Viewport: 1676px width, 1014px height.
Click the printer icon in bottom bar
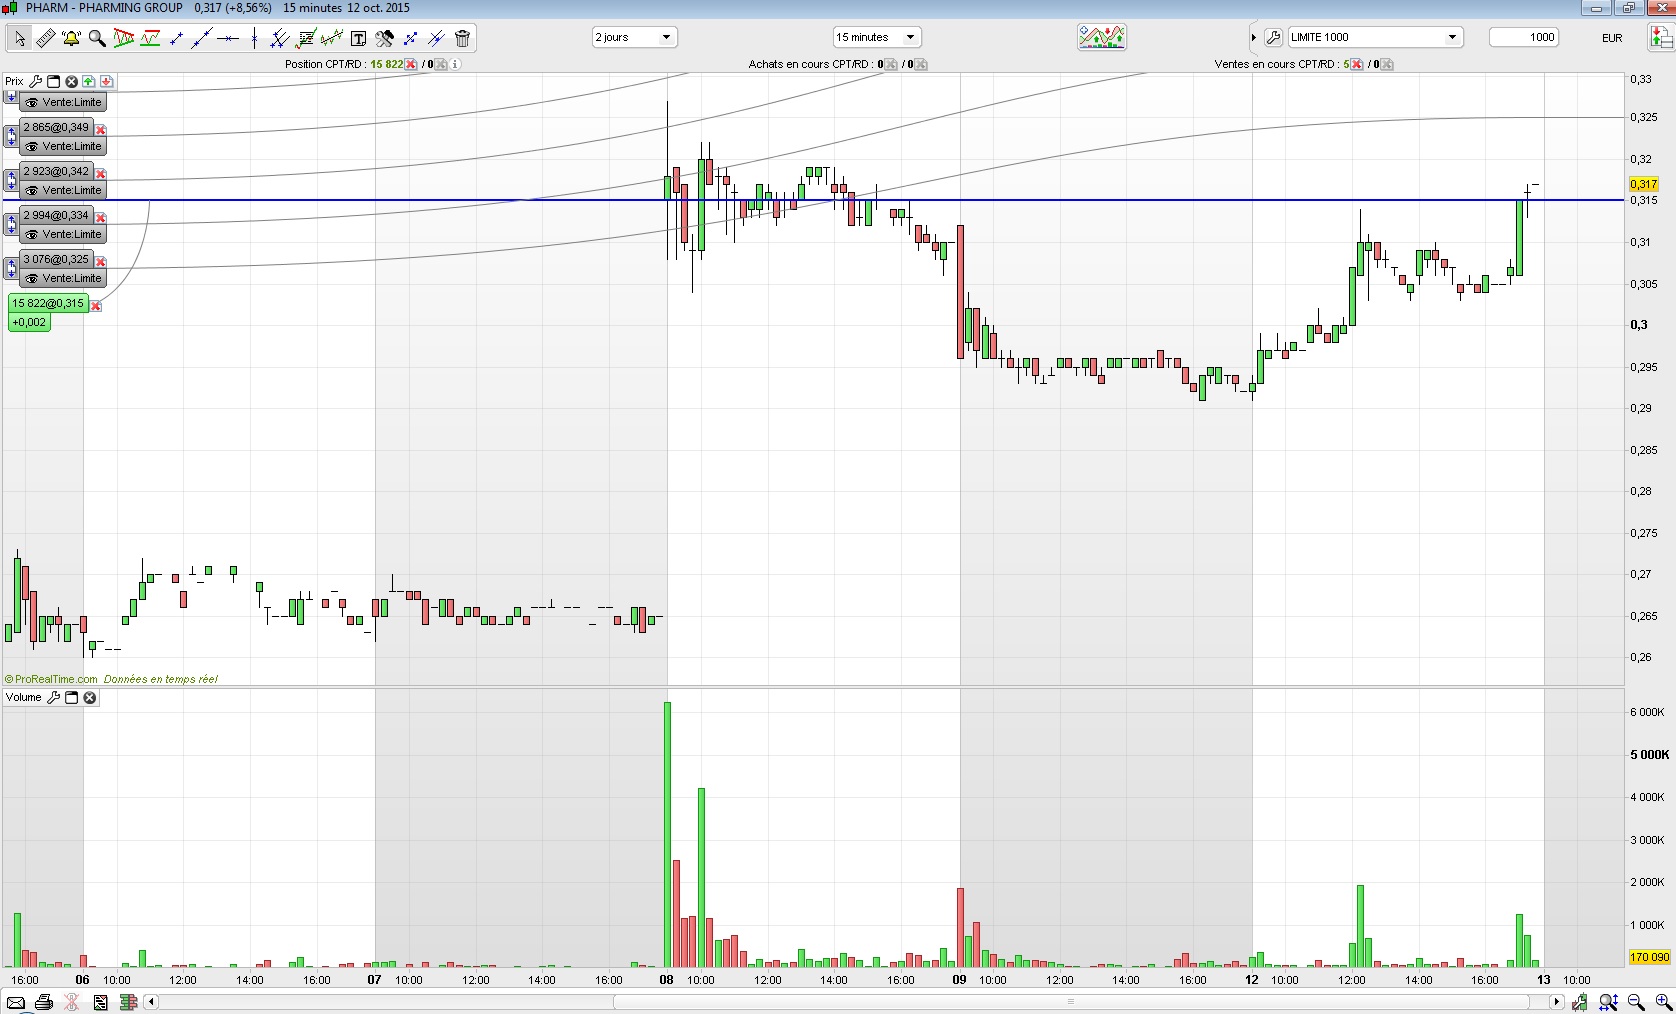[43, 1002]
